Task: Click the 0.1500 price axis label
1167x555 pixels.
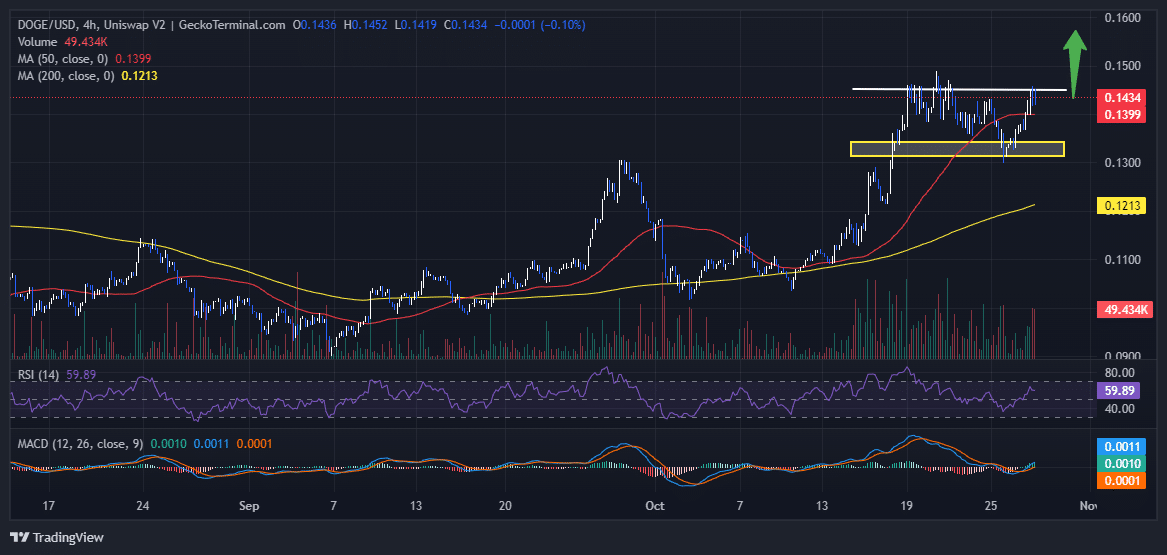Action: [1123, 66]
